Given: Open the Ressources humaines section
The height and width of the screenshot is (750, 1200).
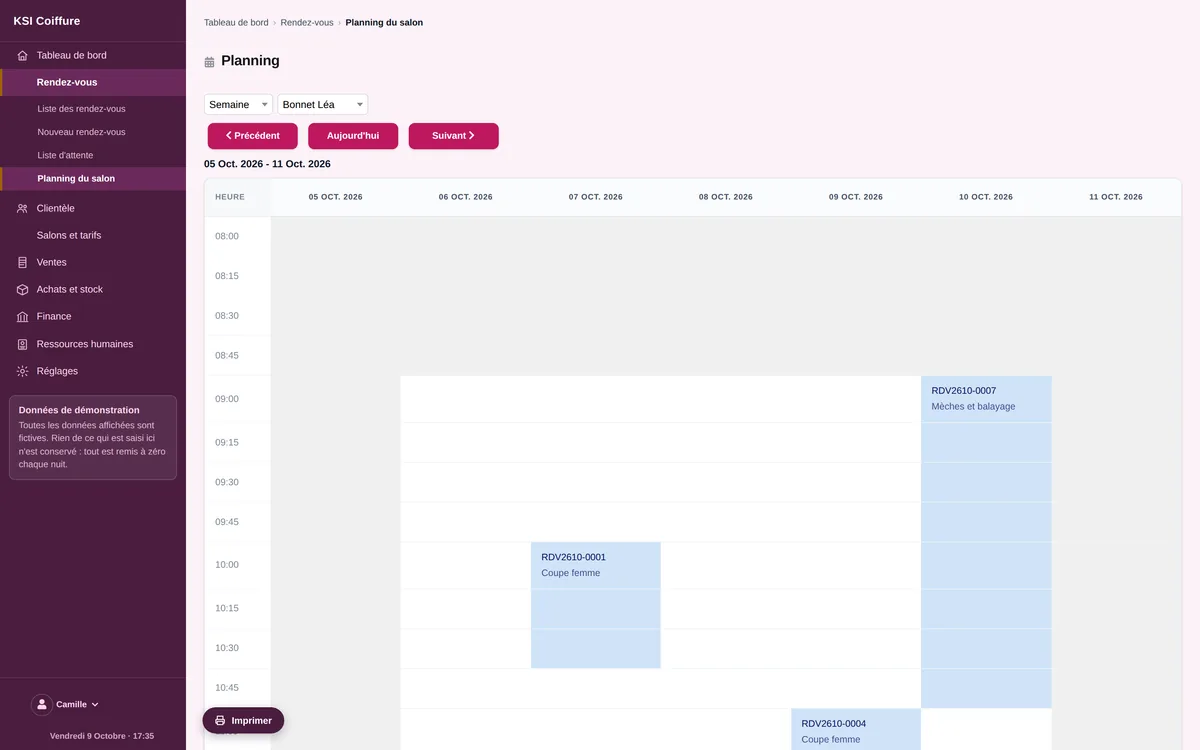Looking at the screenshot, I should (x=93, y=344).
